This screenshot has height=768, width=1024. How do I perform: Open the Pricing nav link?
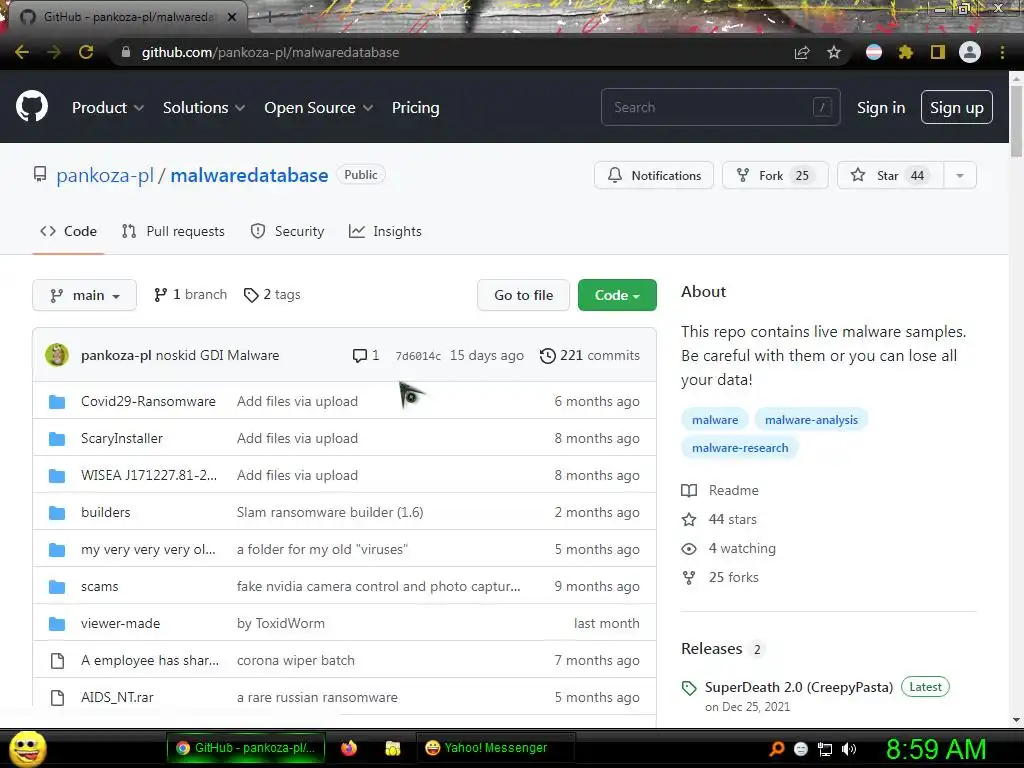click(x=415, y=108)
